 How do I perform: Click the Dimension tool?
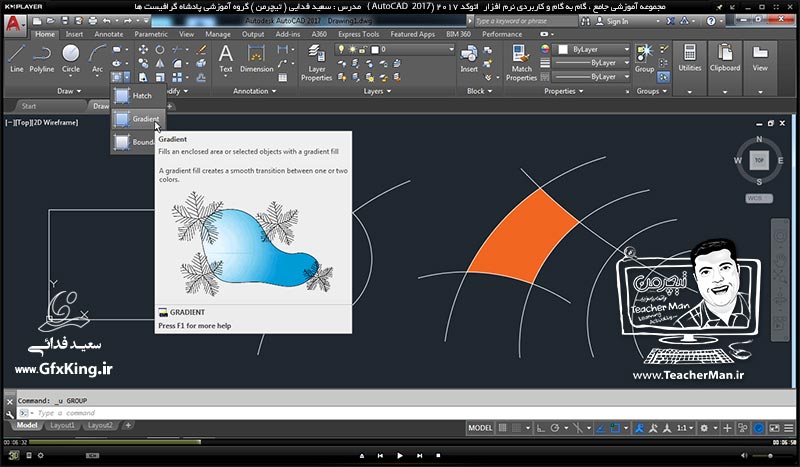(x=256, y=59)
